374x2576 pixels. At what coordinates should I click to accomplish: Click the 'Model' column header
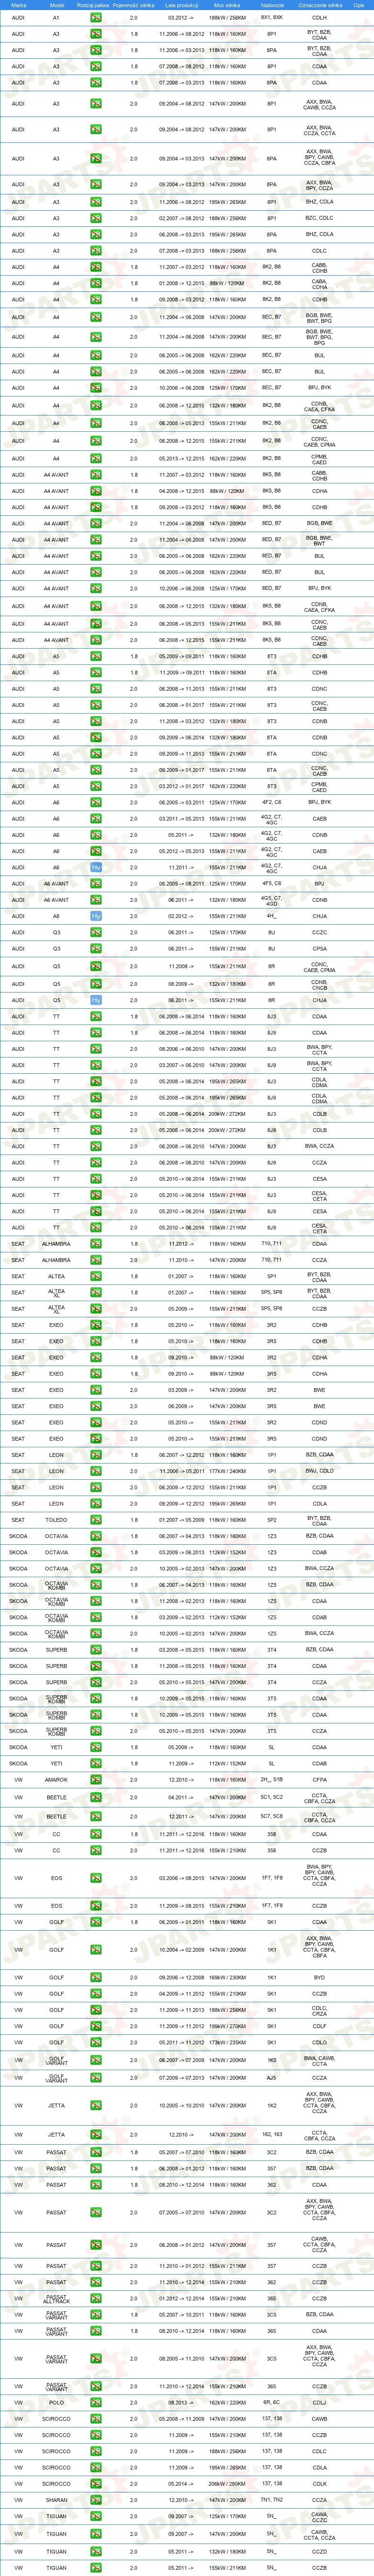tap(56, 5)
